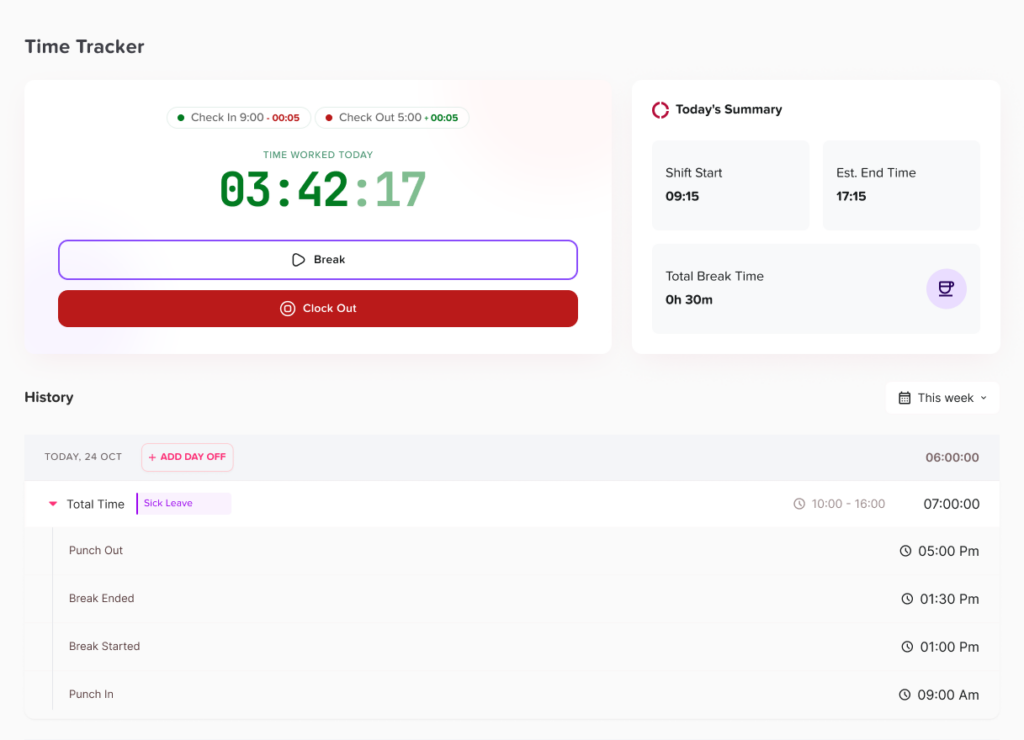Viewport: 1024px width, 740px height.
Task: Click the Break Started label
Action: (104, 646)
